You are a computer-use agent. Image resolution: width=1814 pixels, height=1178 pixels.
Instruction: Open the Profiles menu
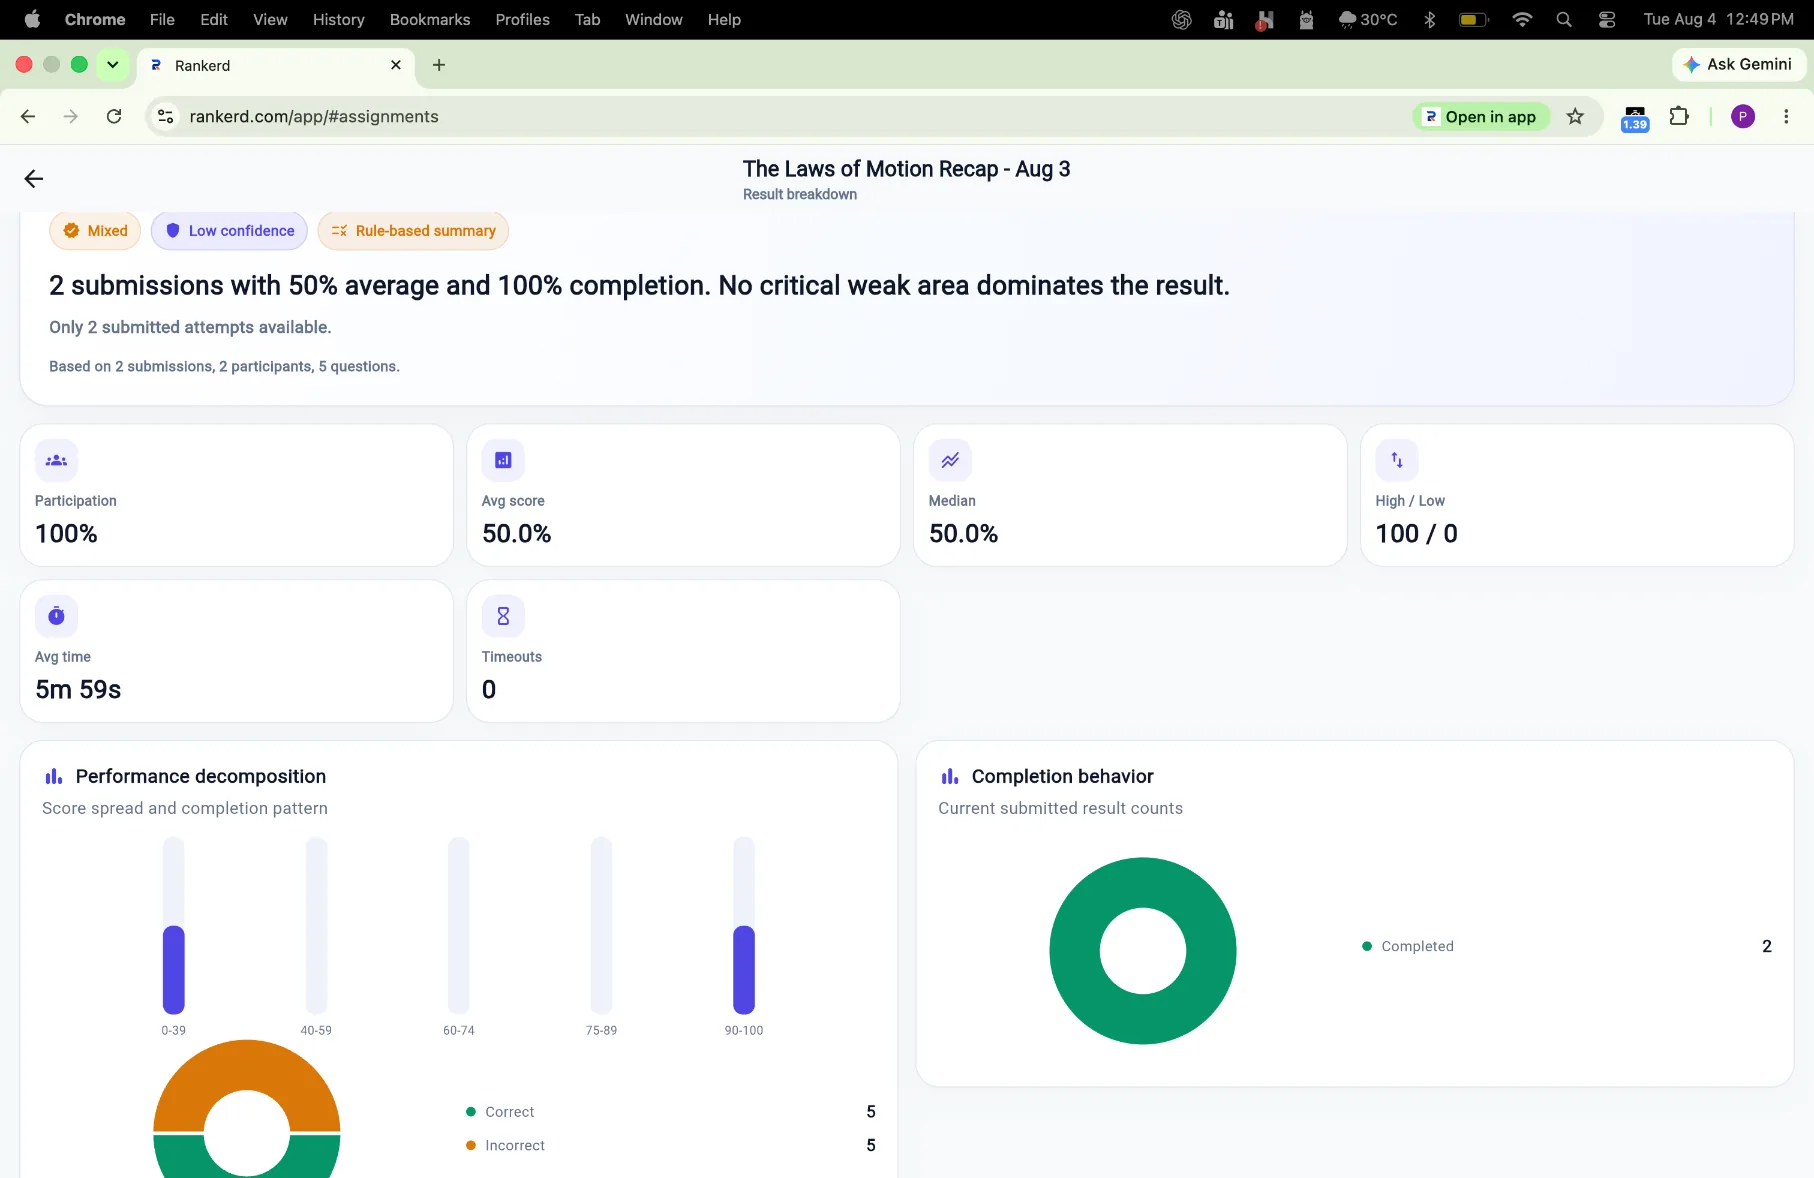click(x=522, y=19)
